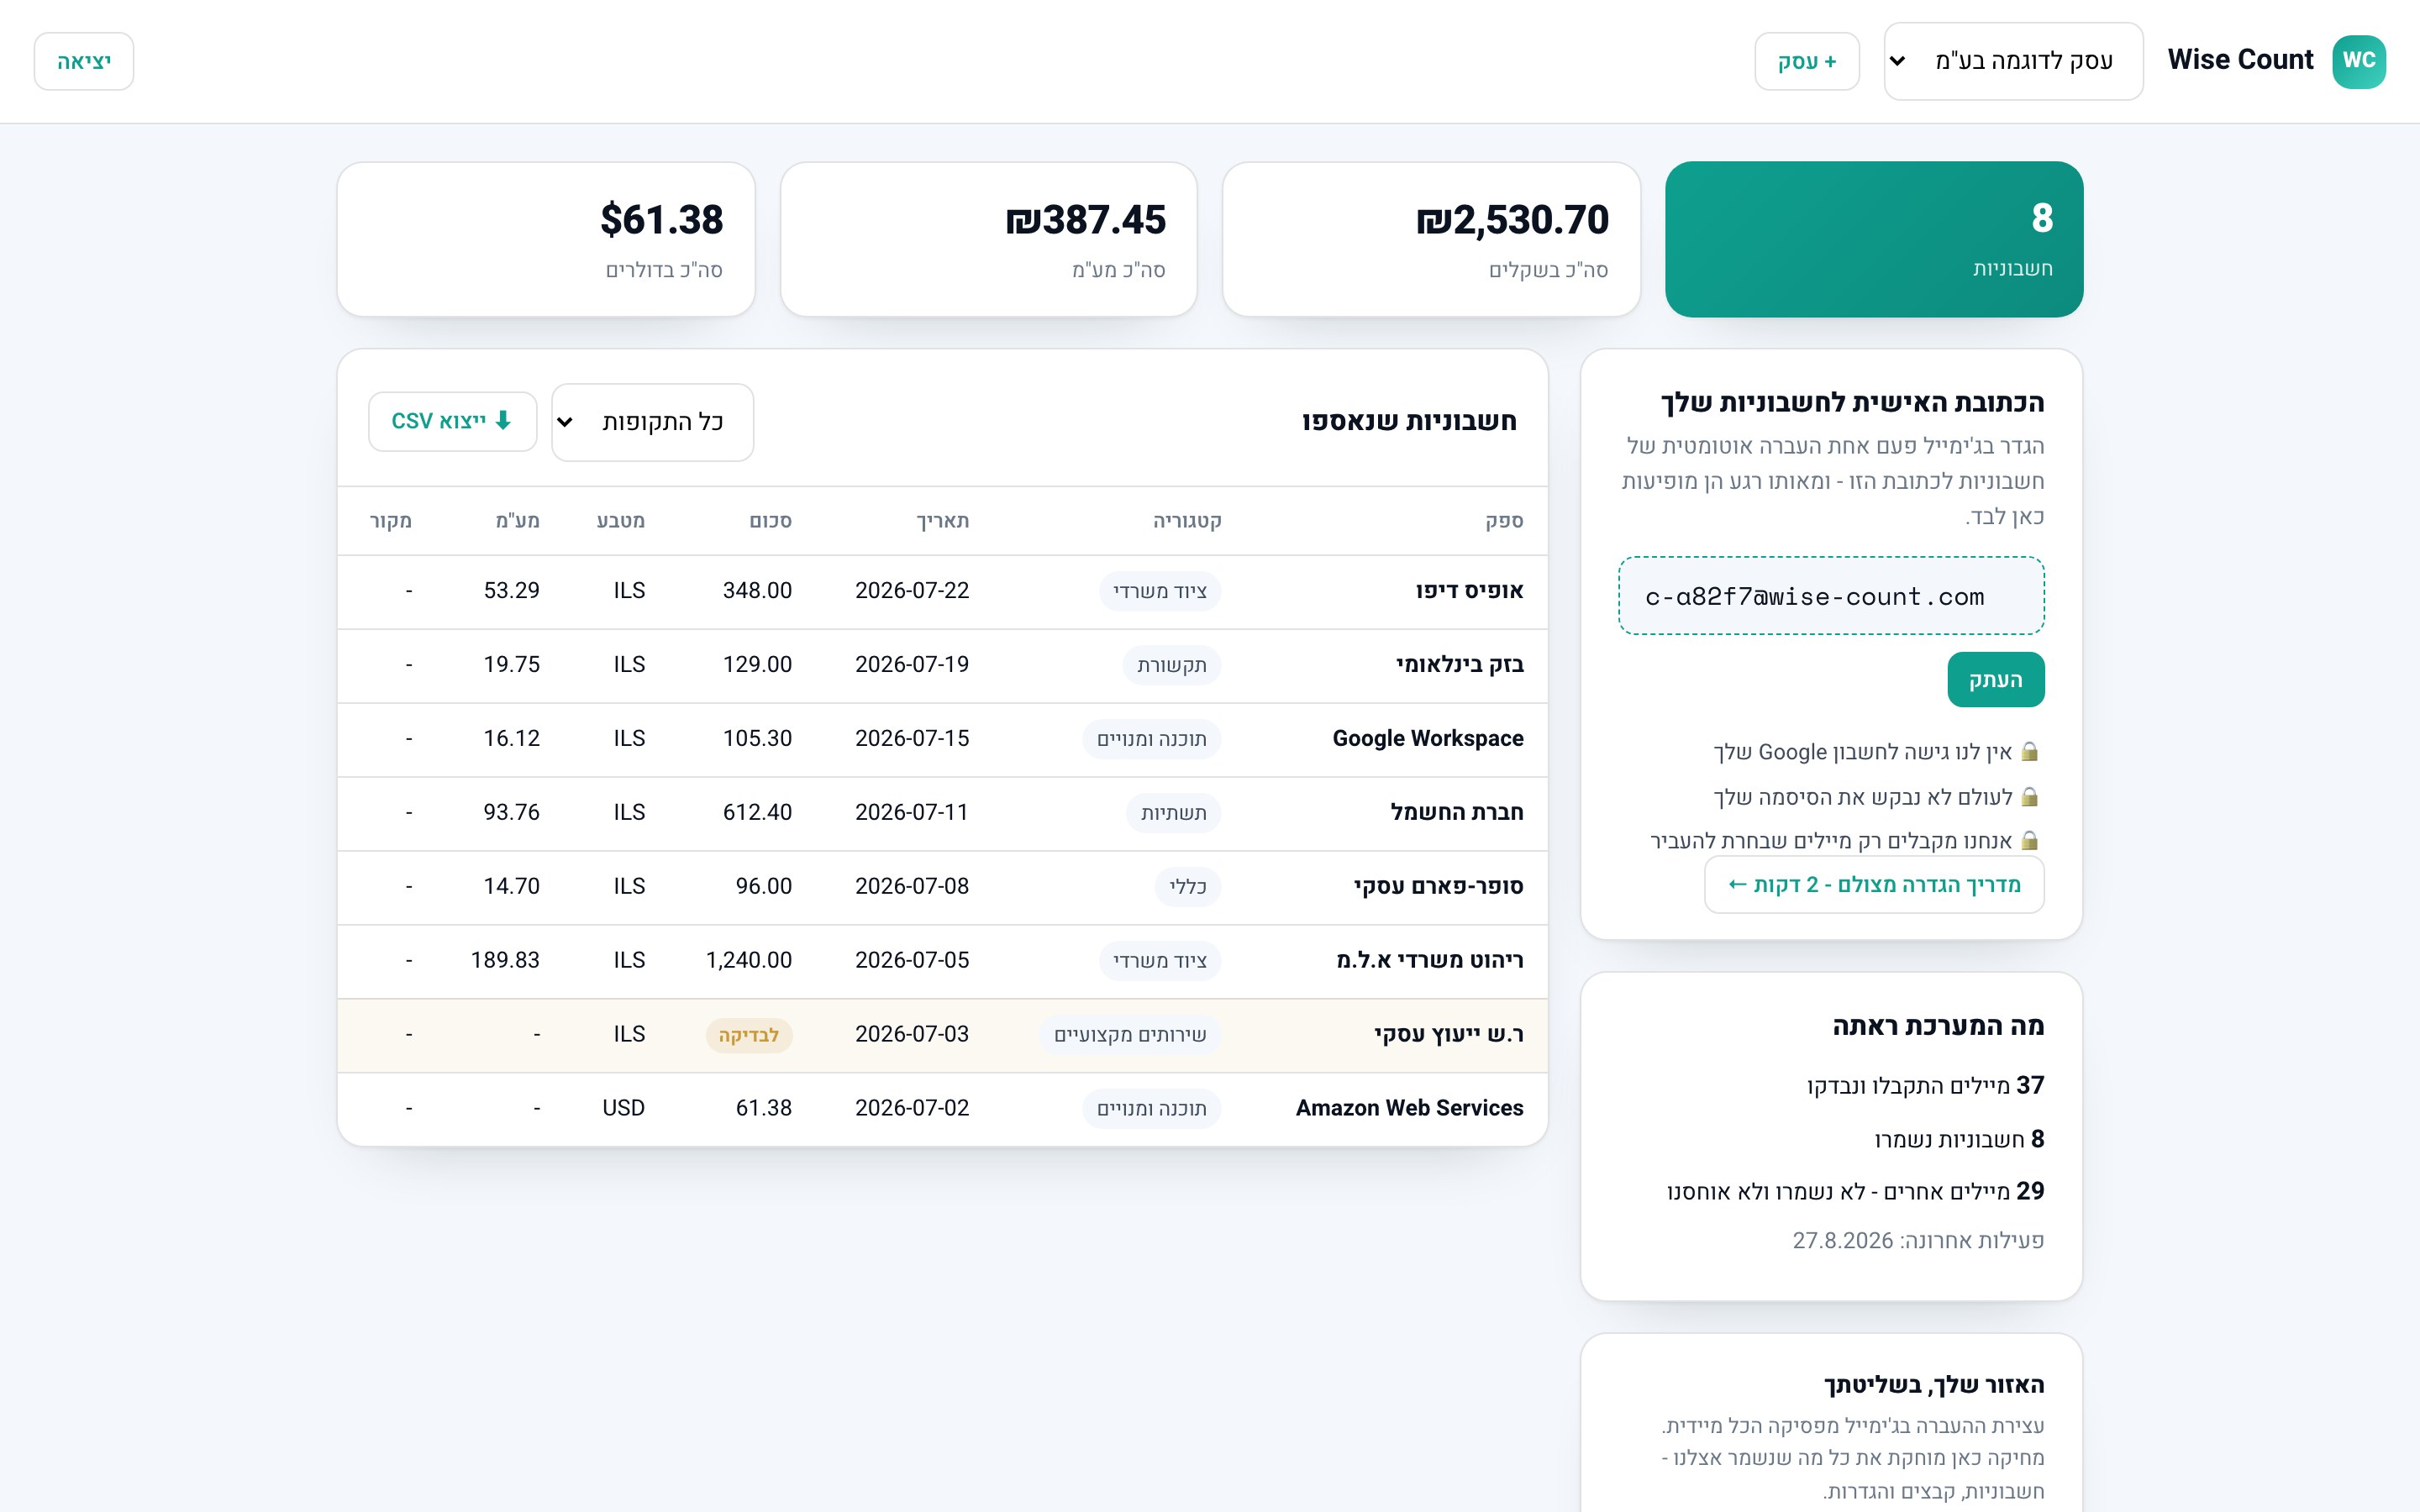Image resolution: width=2420 pixels, height=1512 pixels.
Task: Click the heading מה המערכת ראתה
Action: click(1938, 1027)
